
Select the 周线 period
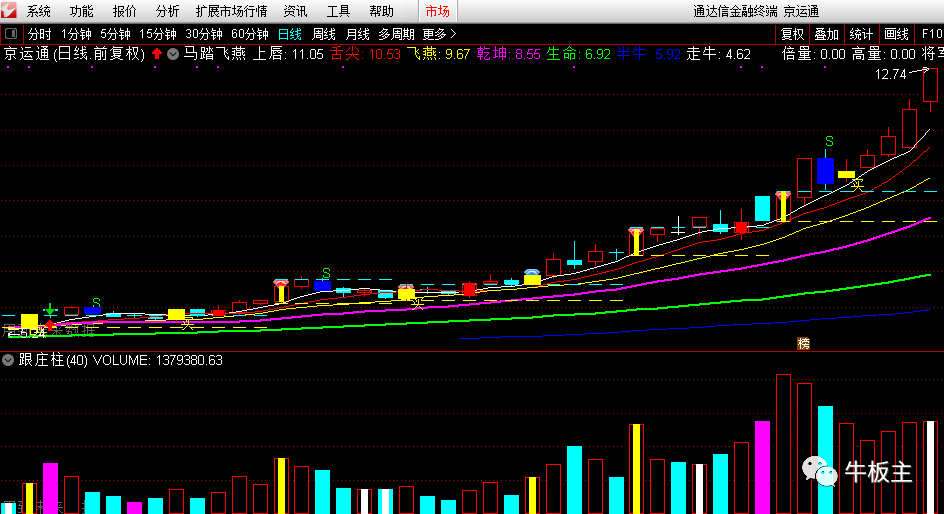tap(324, 34)
